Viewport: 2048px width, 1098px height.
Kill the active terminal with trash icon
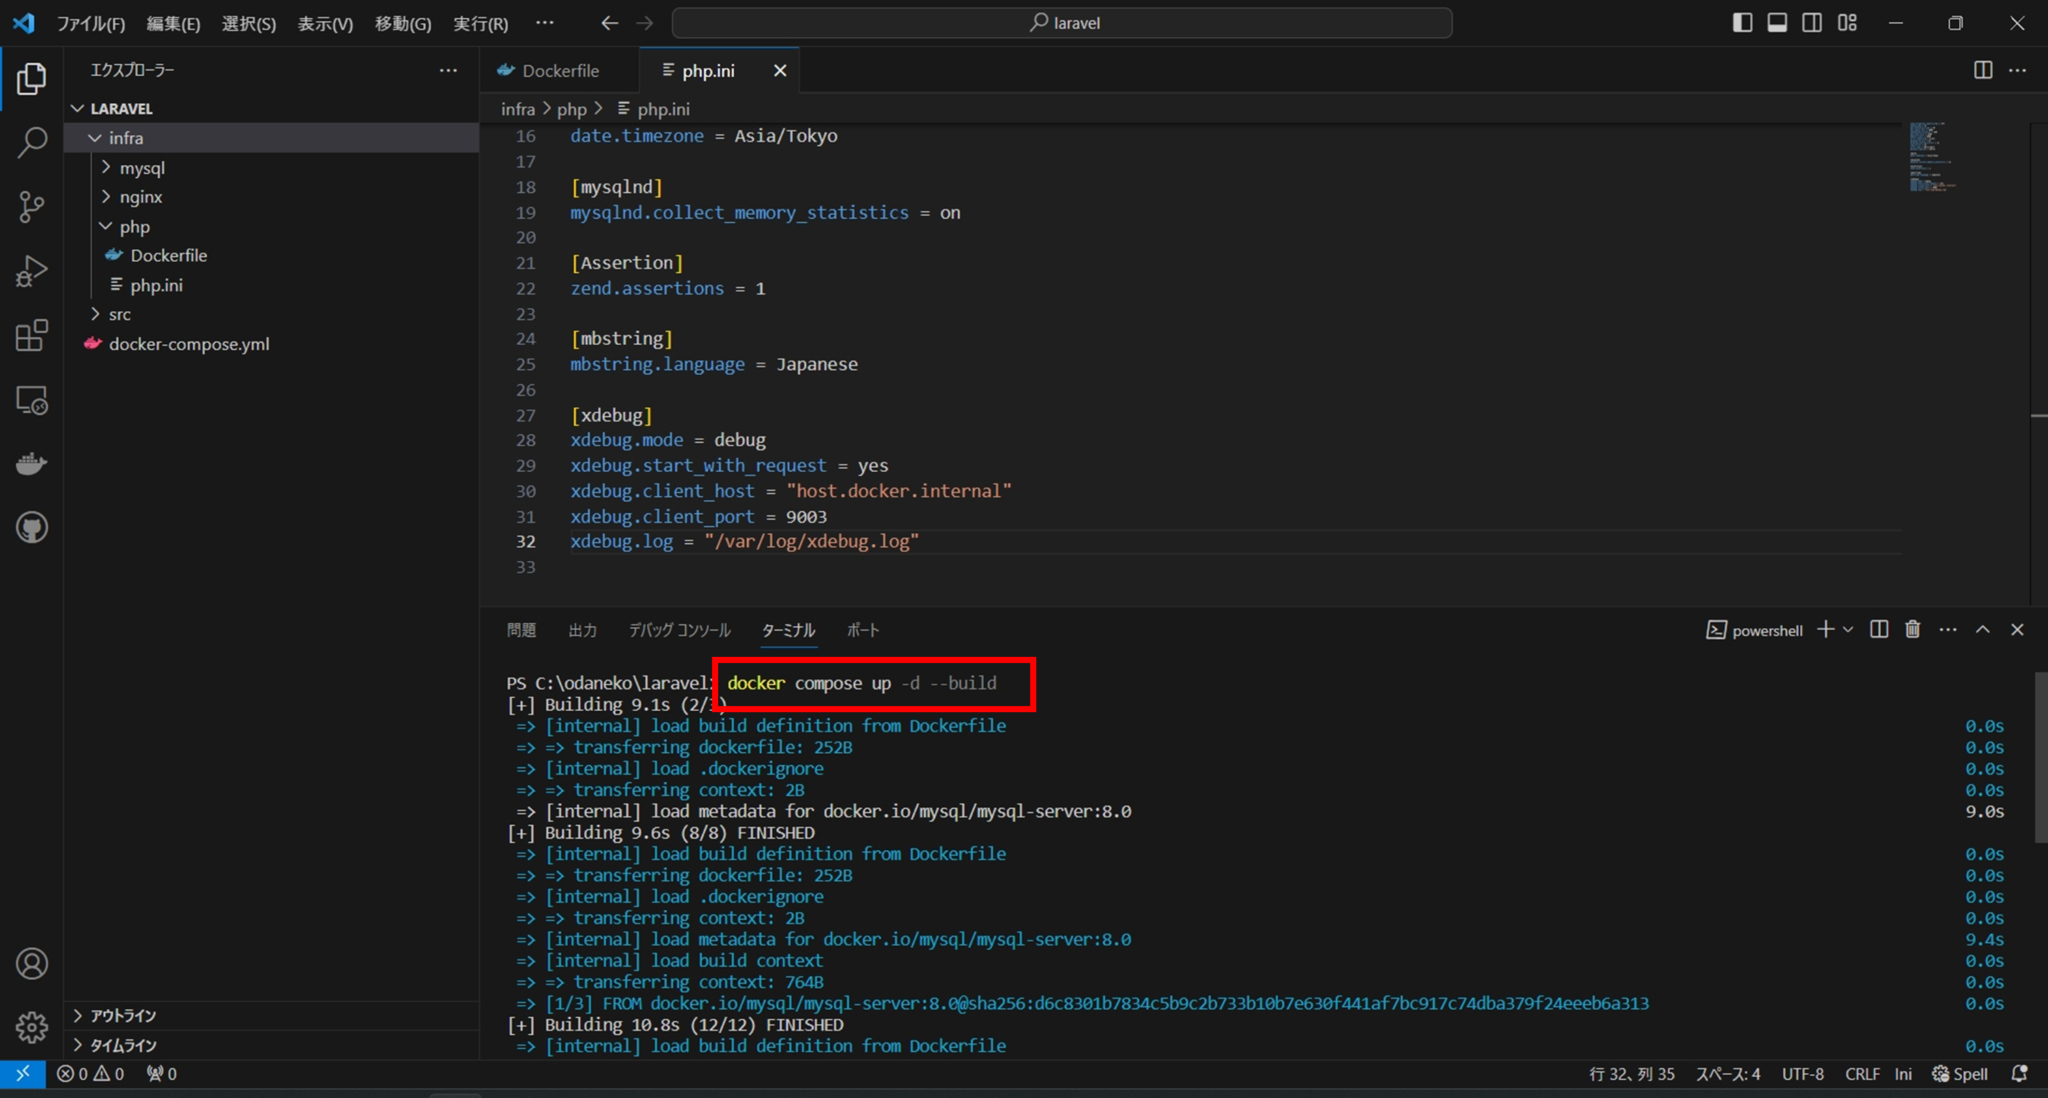[1911, 630]
